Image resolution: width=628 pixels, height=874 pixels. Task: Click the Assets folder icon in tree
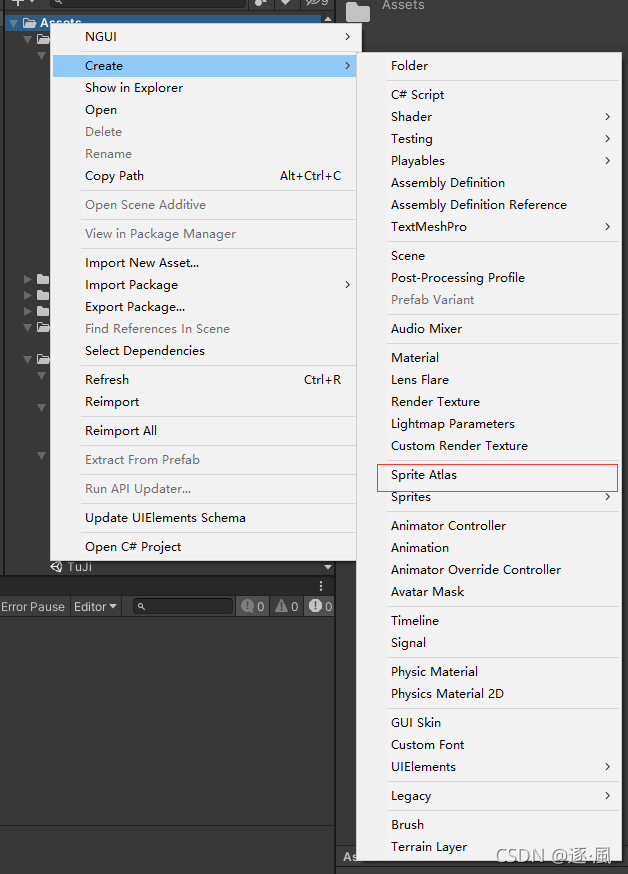point(30,23)
